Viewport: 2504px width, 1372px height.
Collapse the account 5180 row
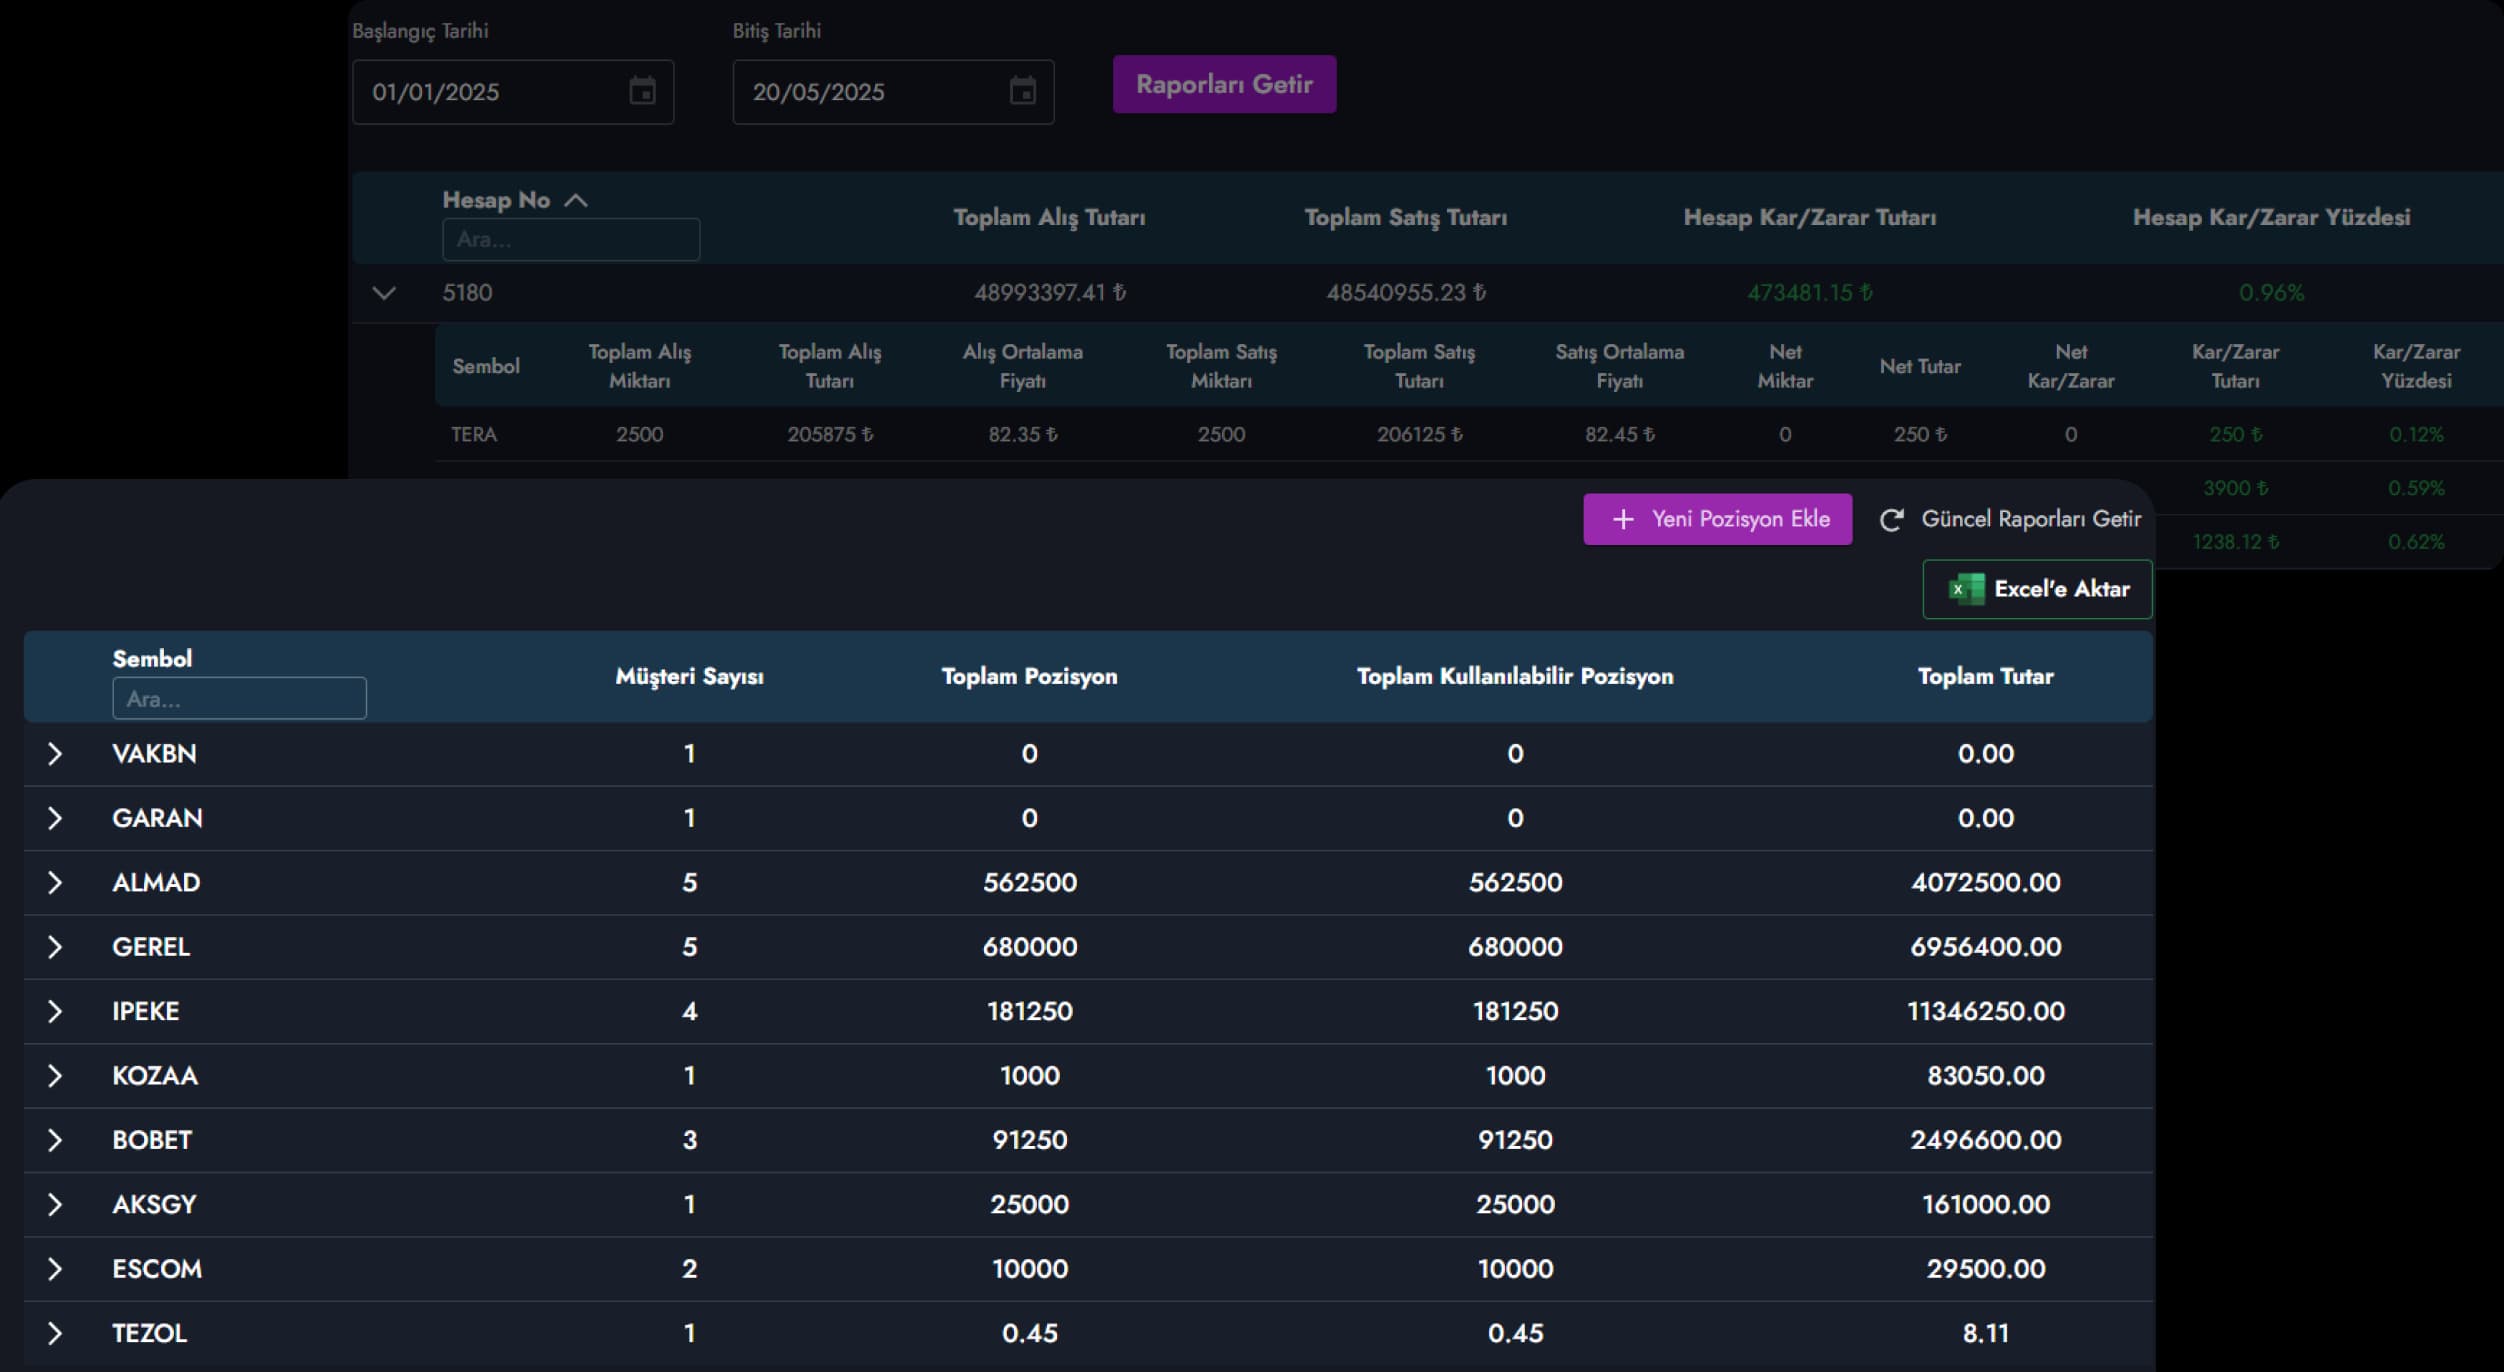[x=384, y=293]
